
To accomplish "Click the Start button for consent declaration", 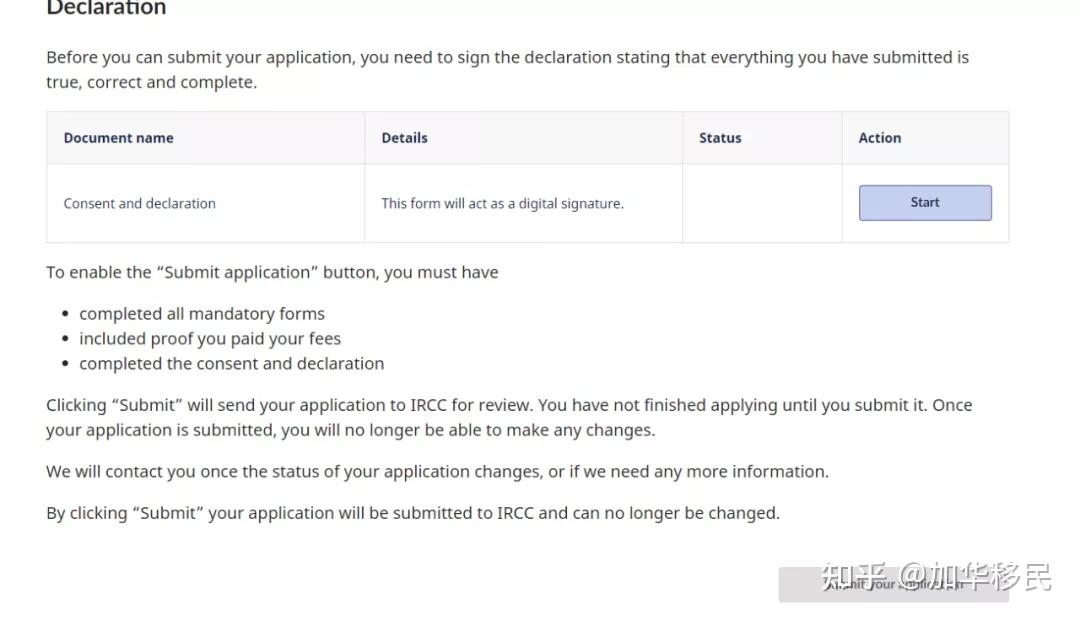I will point(925,203).
